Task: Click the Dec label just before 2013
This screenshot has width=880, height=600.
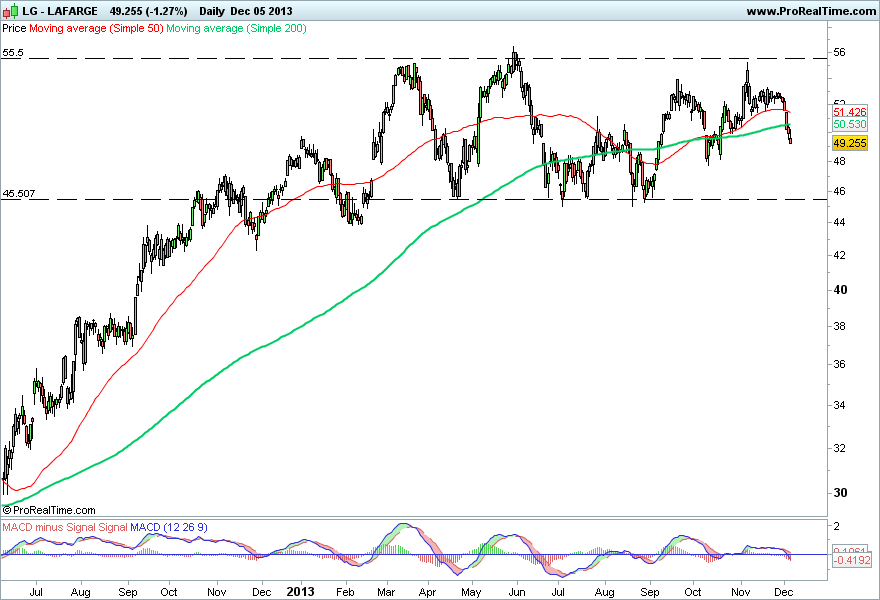Action: click(262, 592)
